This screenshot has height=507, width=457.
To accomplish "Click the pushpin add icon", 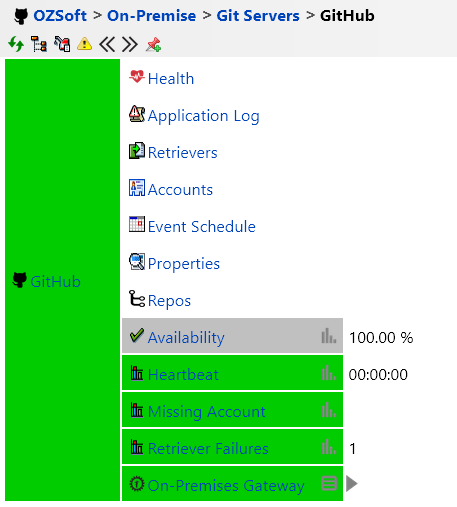I will (x=153, y=44).
